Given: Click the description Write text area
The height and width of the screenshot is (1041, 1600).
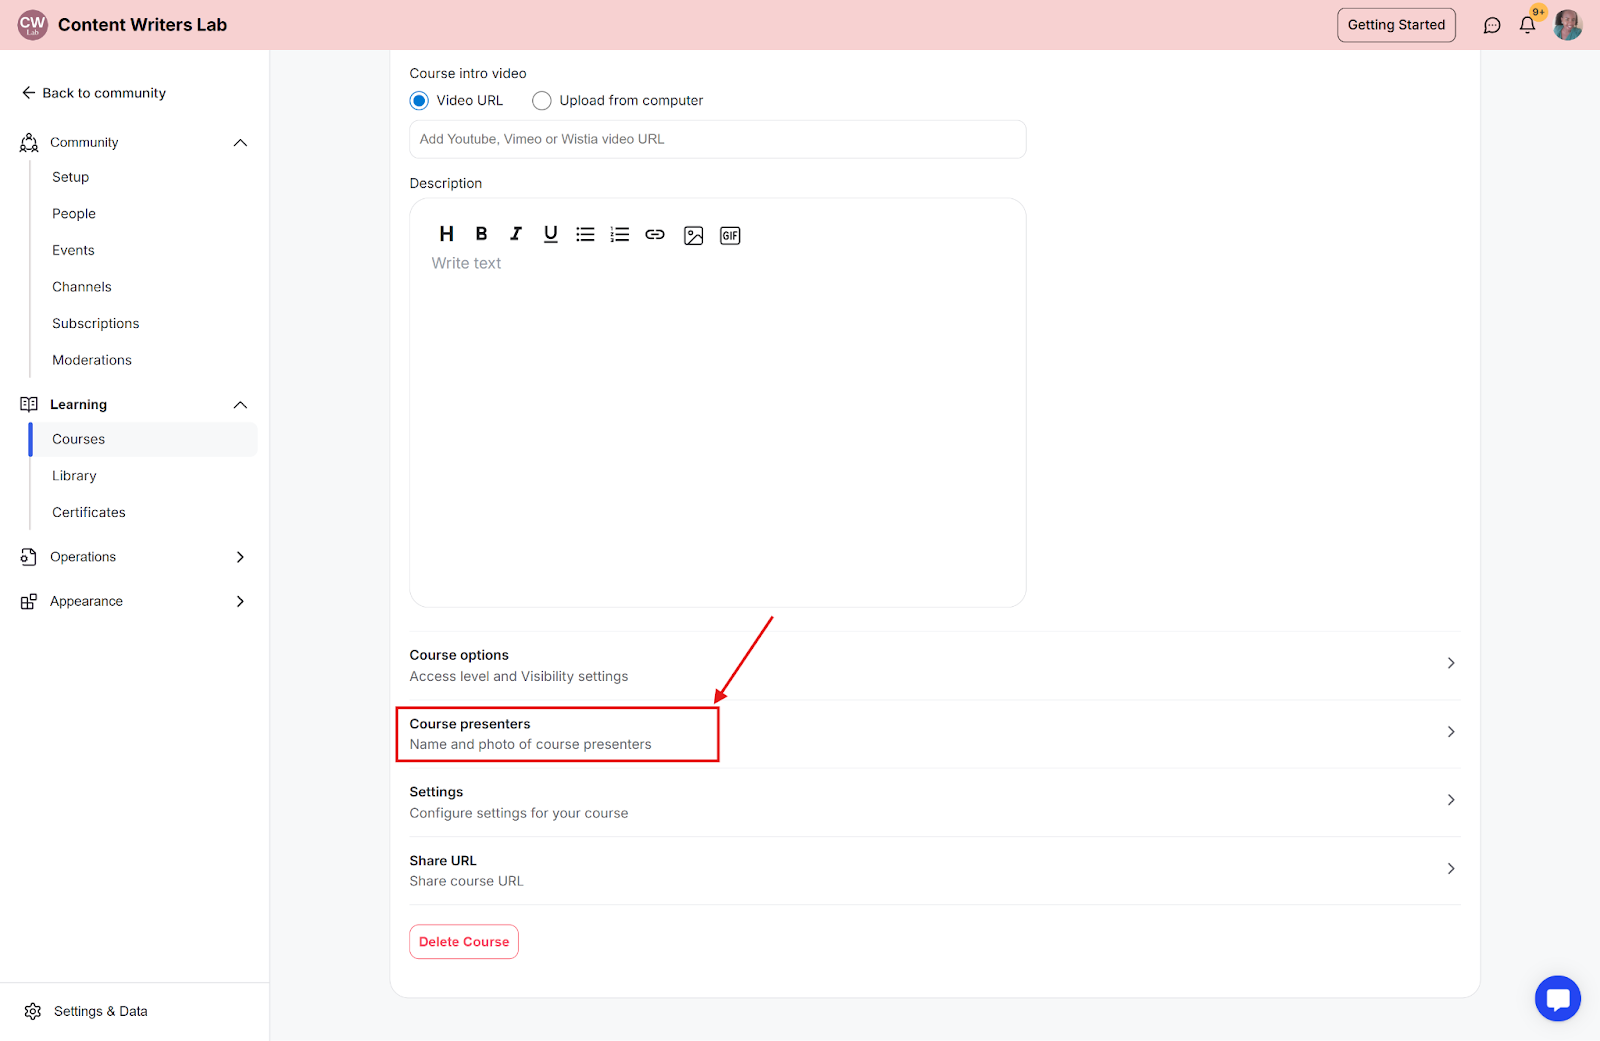Looking at the screenshot, I should [x=718, y=403].
